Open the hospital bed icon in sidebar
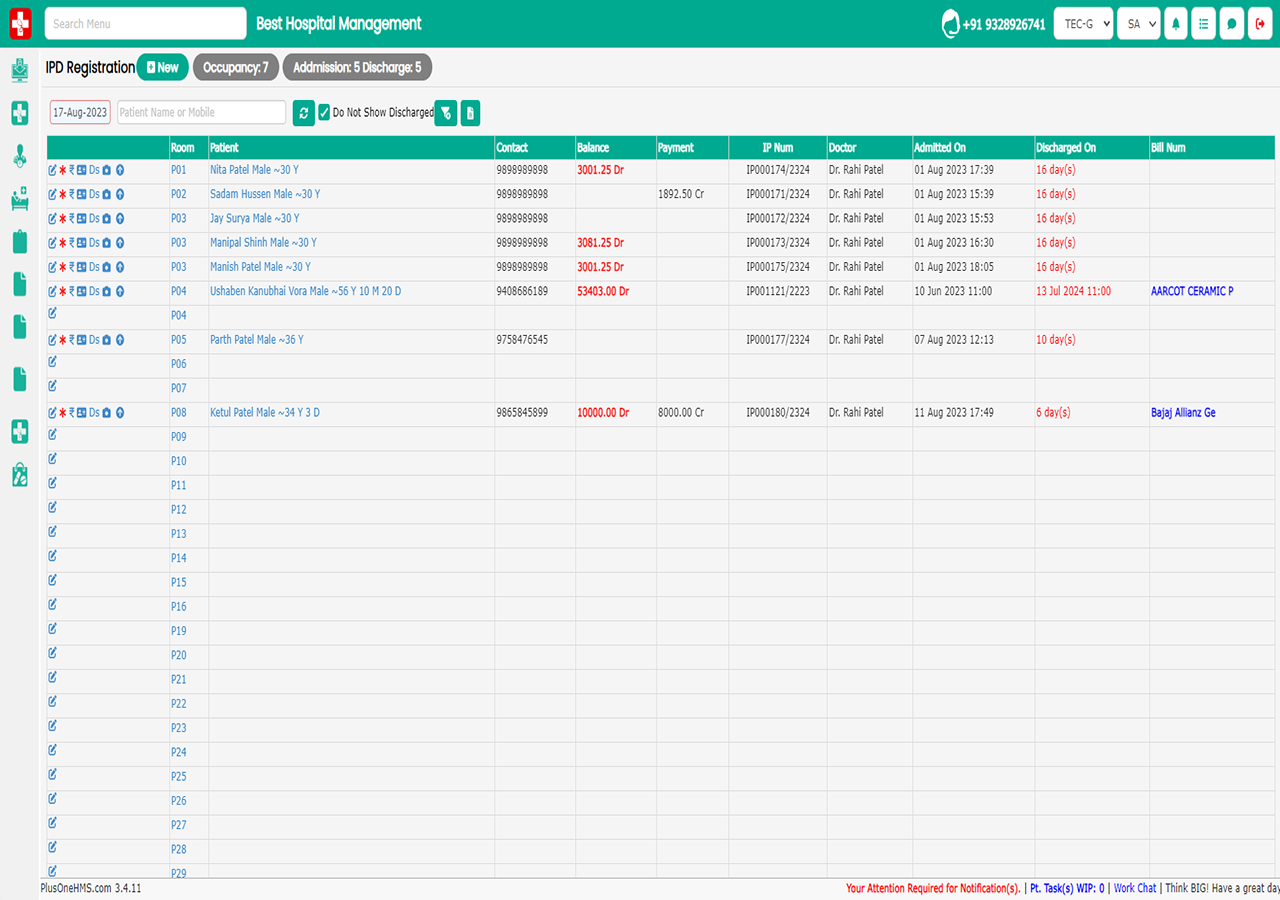This screenshot has height=900, width=1280. pos(19,200)
